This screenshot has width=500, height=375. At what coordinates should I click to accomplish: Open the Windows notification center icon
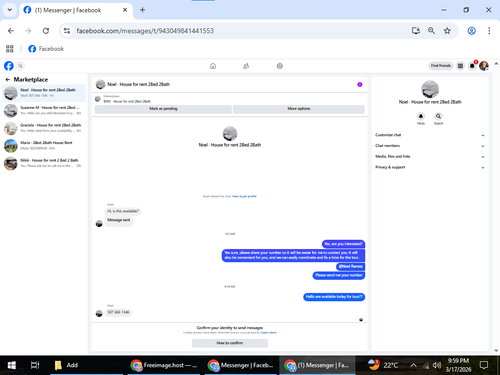[484, 365]
